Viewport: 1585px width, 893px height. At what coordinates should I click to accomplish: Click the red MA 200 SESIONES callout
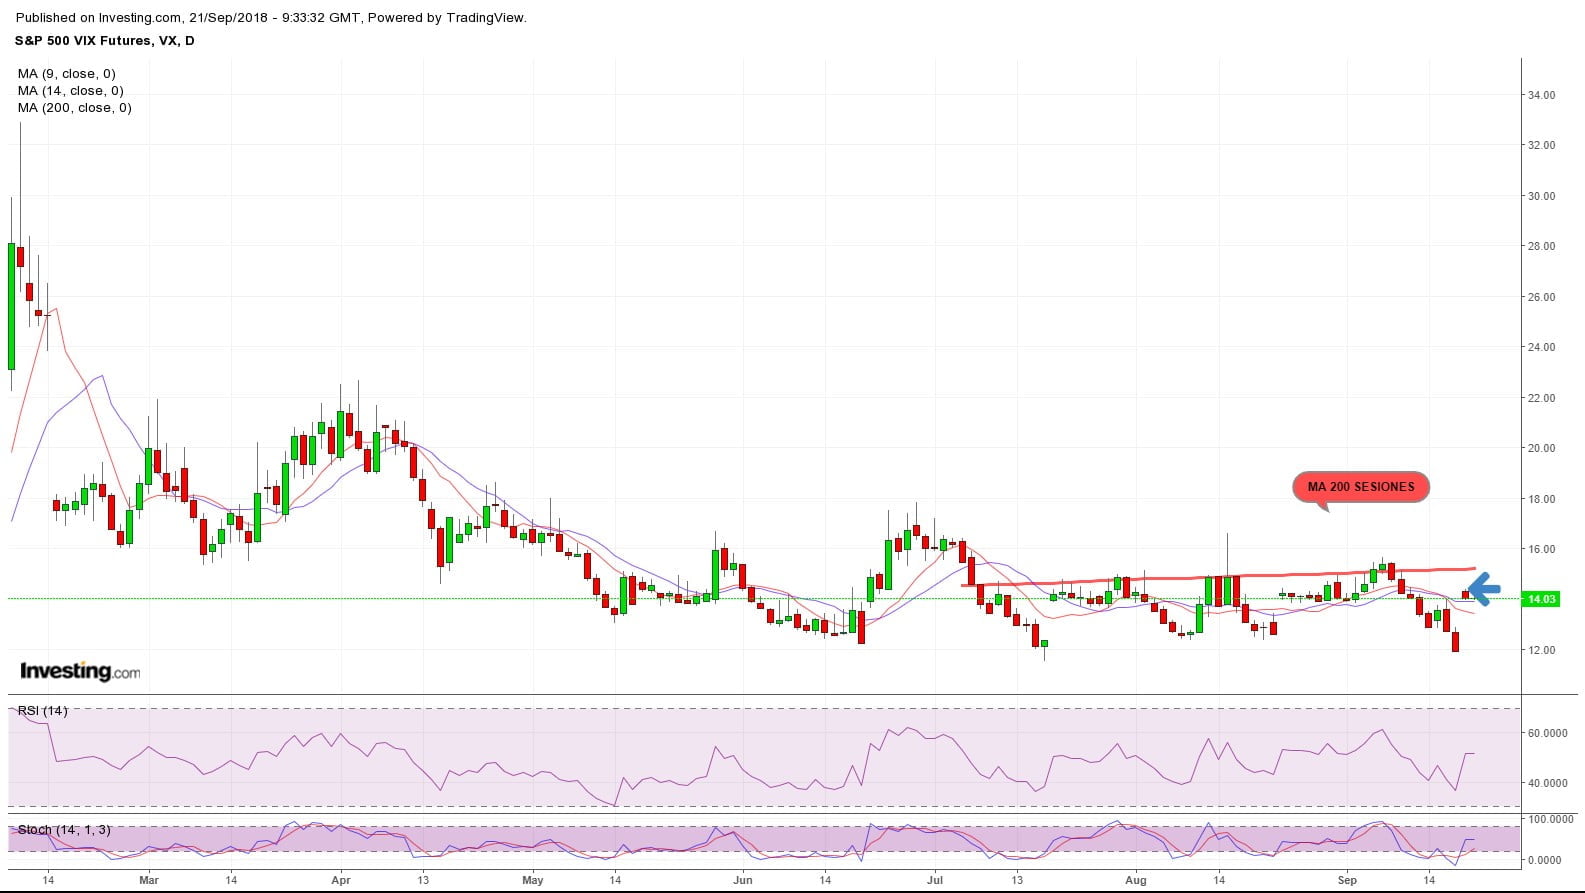pos(1361,487)
